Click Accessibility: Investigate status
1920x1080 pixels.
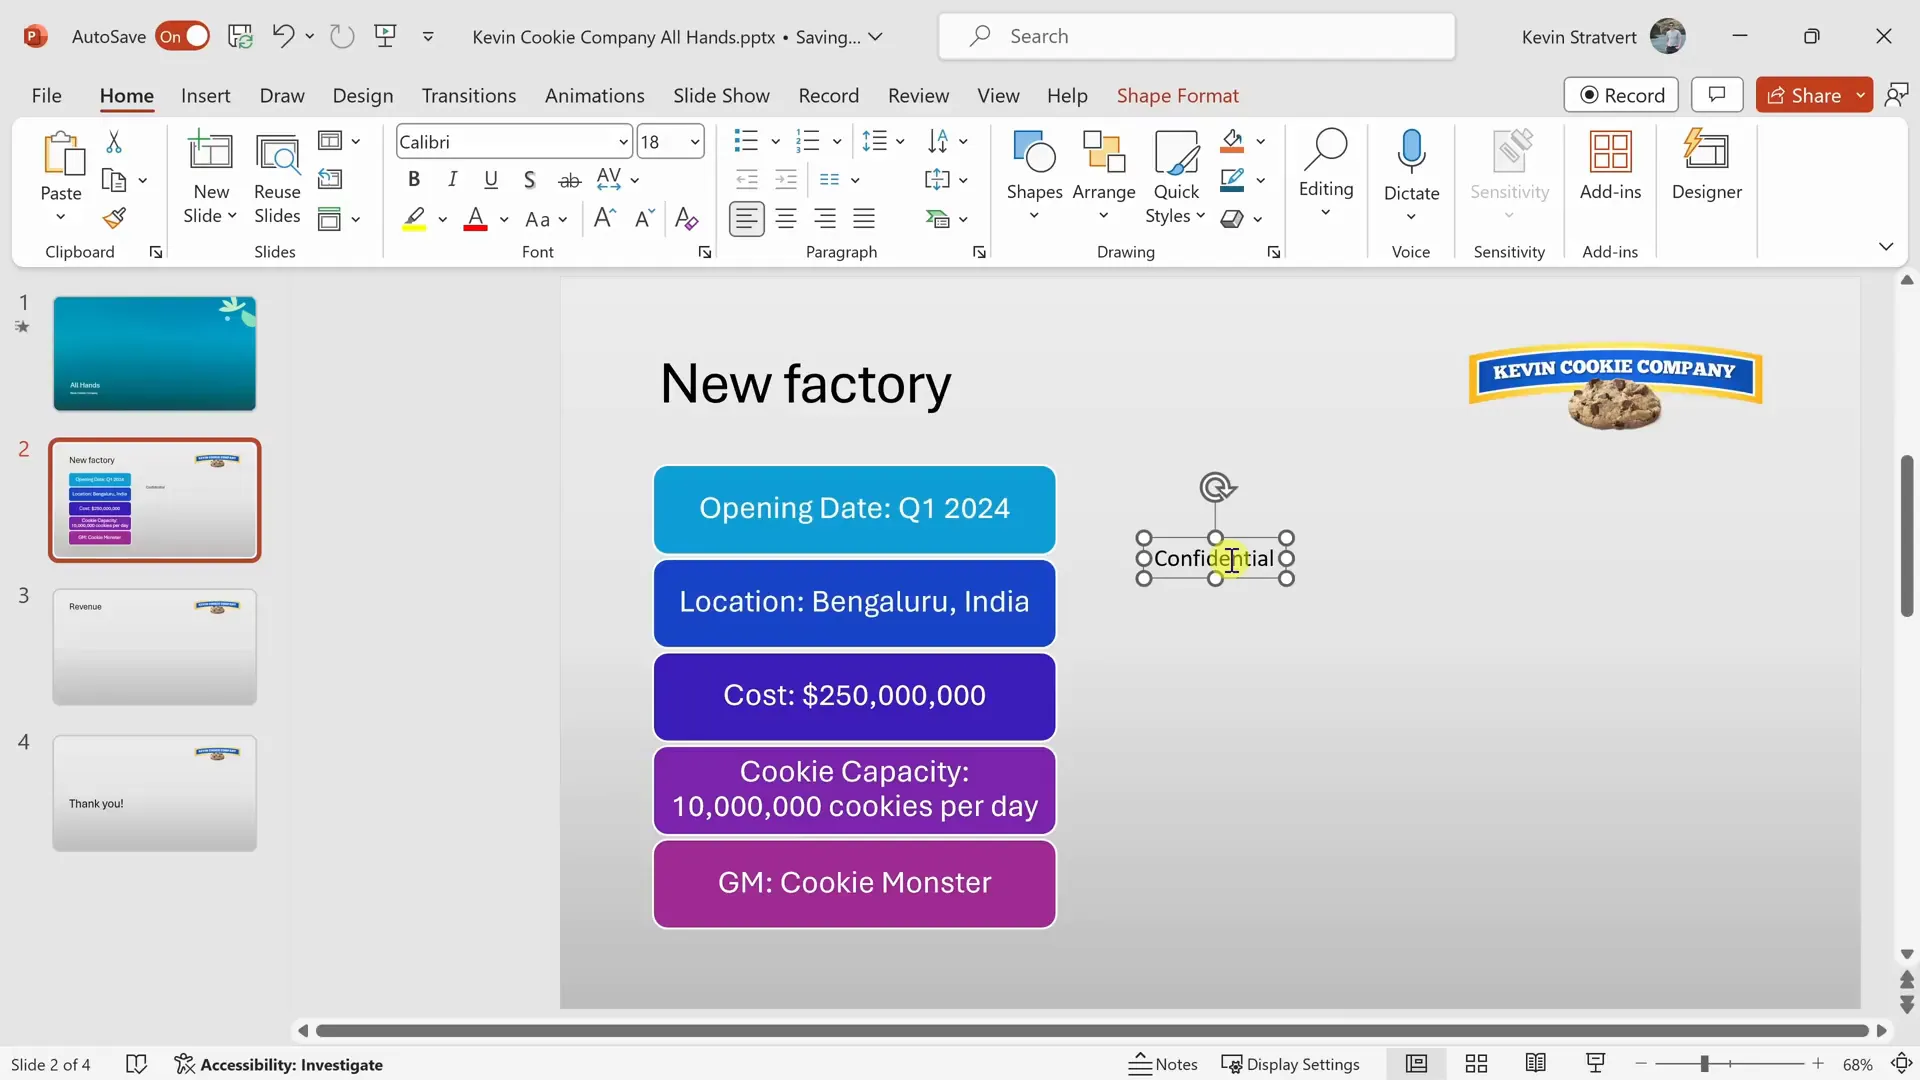[278, 1064]
